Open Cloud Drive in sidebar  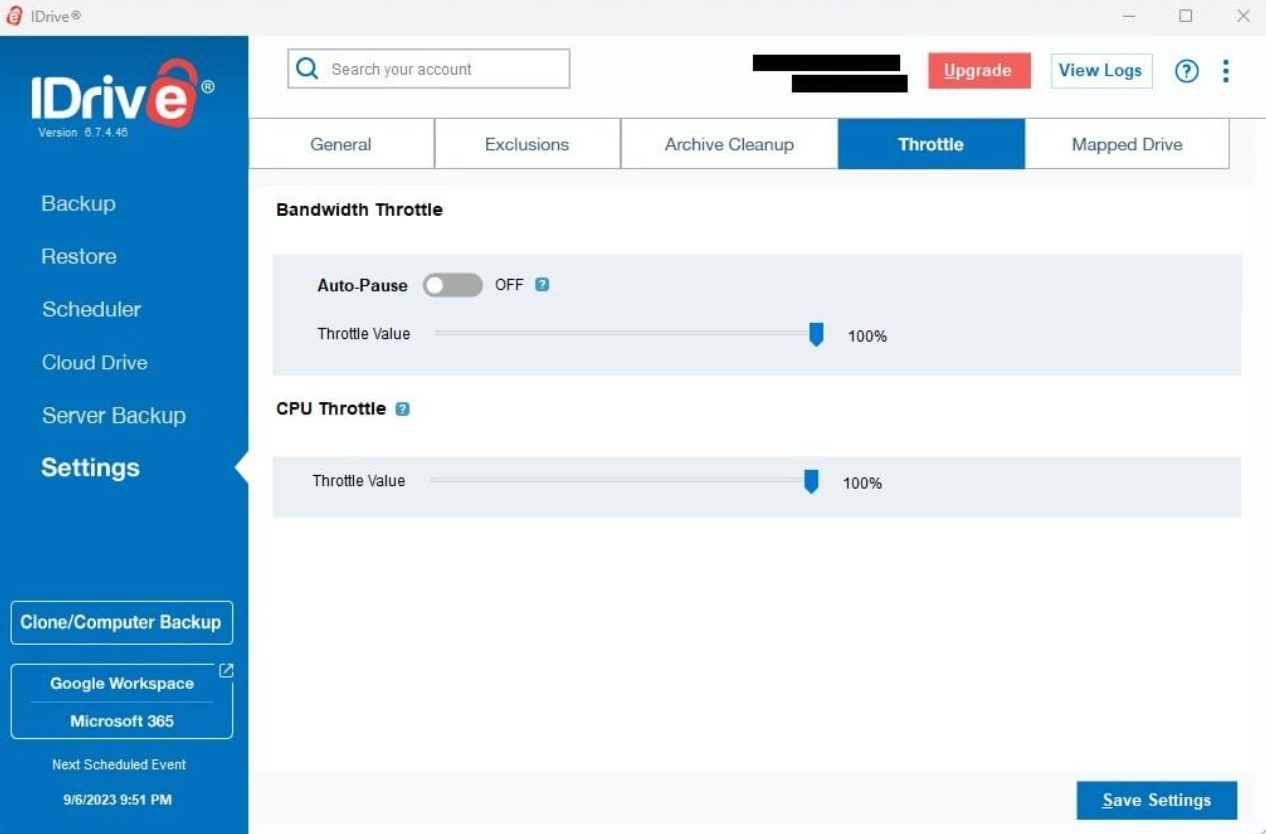(x=95, y=362)
